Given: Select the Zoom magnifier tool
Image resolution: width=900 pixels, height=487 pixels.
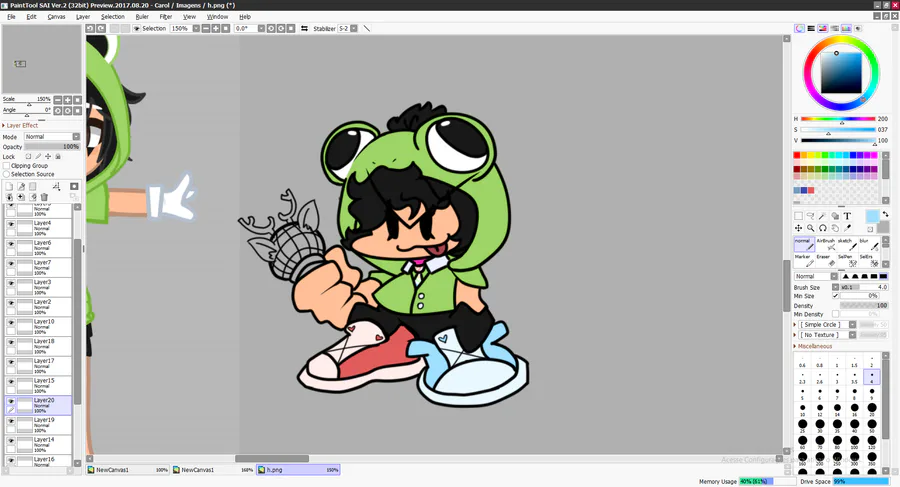Looking at the screenshot, I should (x=810, y=228).
